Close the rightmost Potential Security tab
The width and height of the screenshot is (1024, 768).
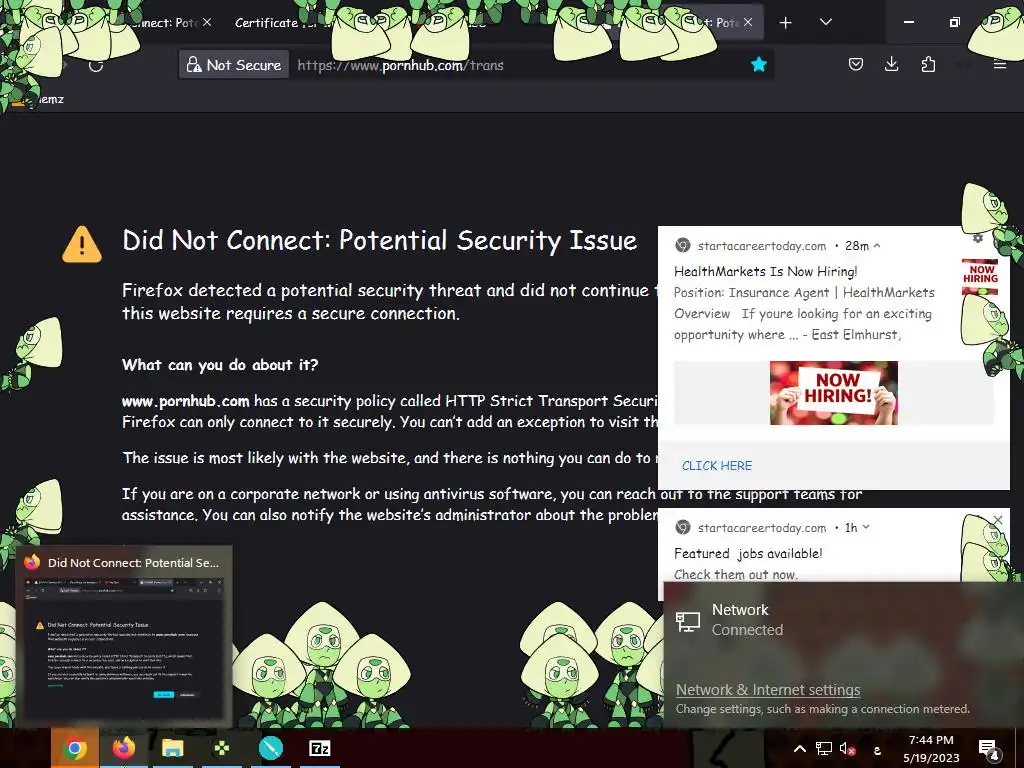(748, 22)
